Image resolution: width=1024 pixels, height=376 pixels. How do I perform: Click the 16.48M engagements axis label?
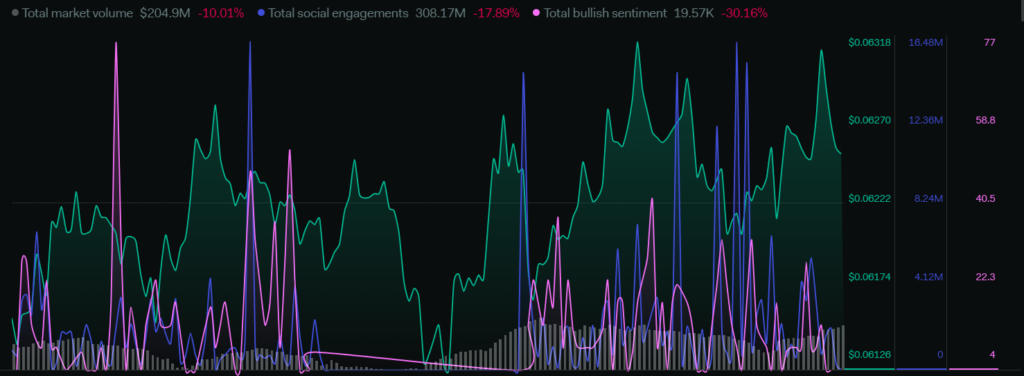(x=926, y=42)
